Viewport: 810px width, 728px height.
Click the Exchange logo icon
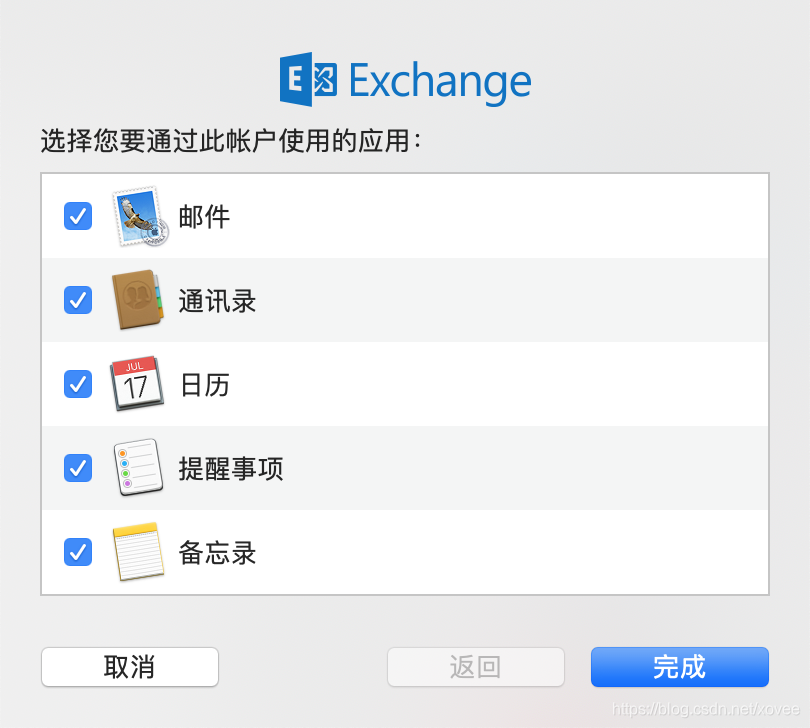(x=308, y=79)
